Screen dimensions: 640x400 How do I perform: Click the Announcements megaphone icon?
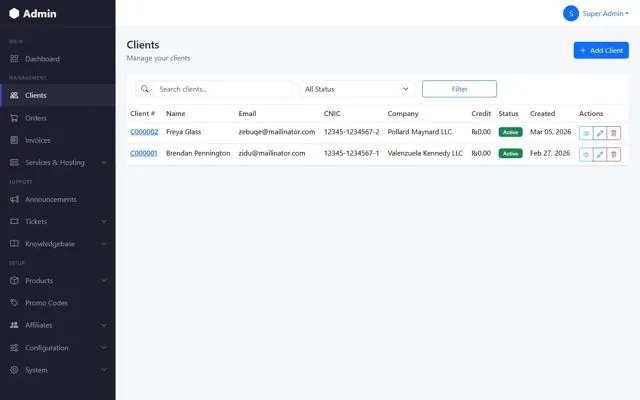click(x=14, y=199)
